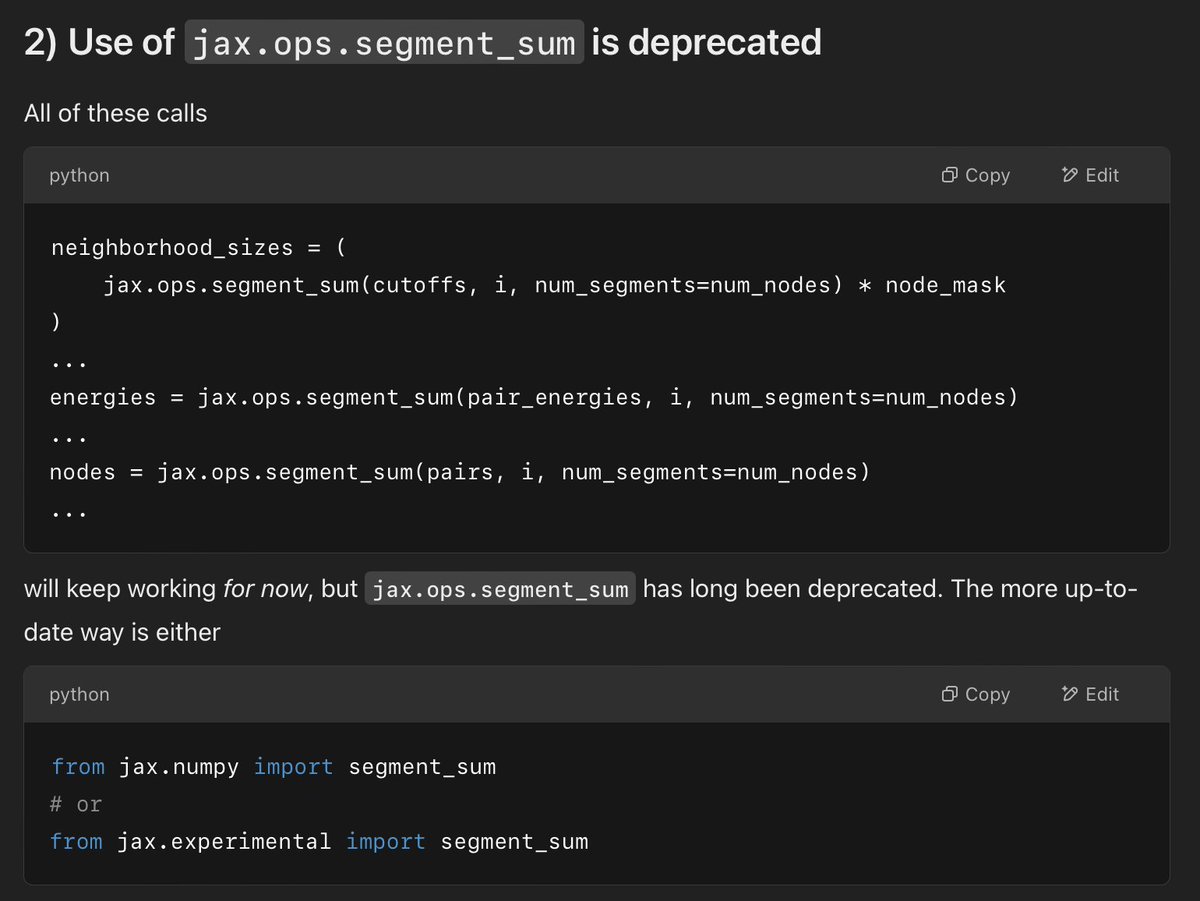Click the copy icon in the second code block header
The width and height of the screenshot is (1200, 901).
click(950, 694)
